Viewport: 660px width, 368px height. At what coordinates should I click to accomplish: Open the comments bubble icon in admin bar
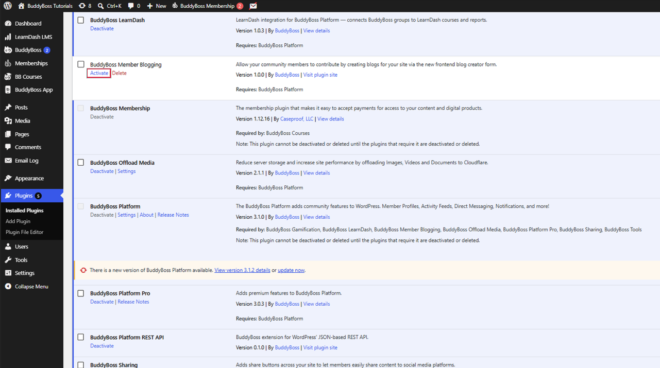coord(131,6)
